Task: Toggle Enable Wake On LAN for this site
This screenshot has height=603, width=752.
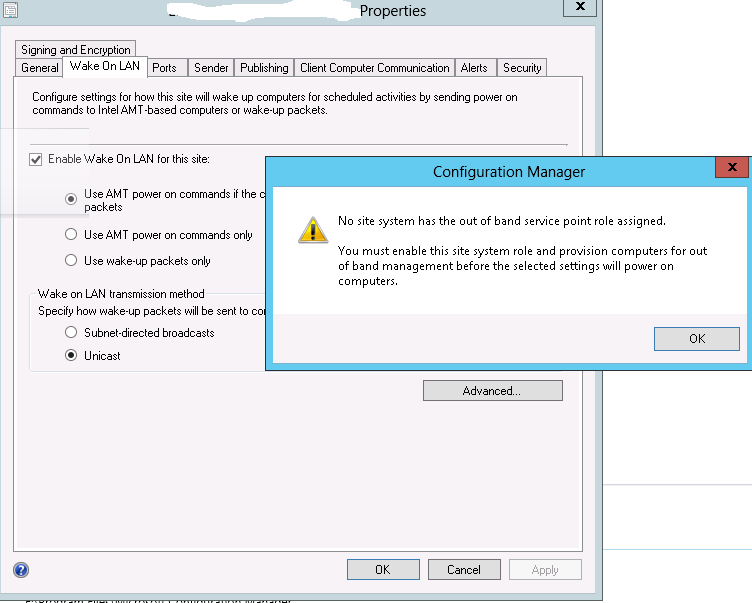Action: (35, 159)
